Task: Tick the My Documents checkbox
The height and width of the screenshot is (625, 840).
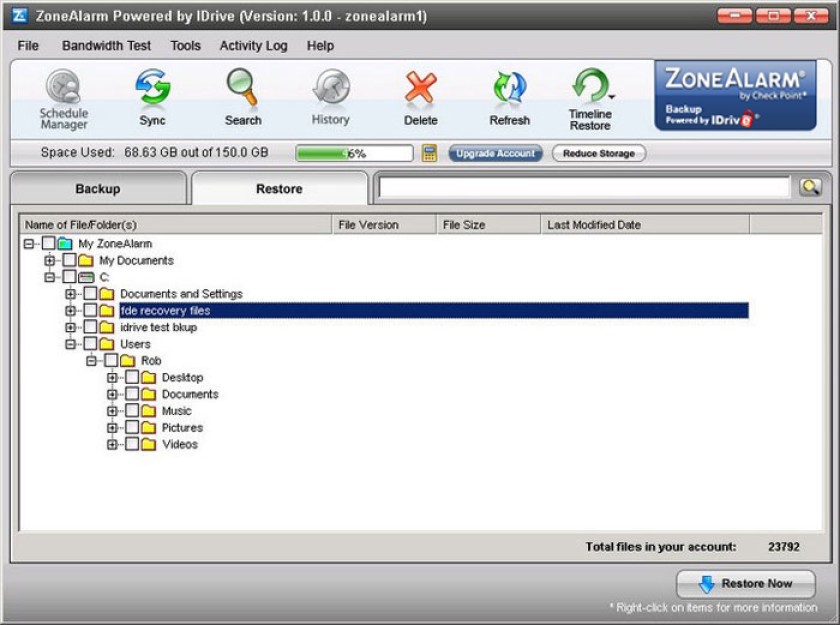Action: [x=69, y=260]
